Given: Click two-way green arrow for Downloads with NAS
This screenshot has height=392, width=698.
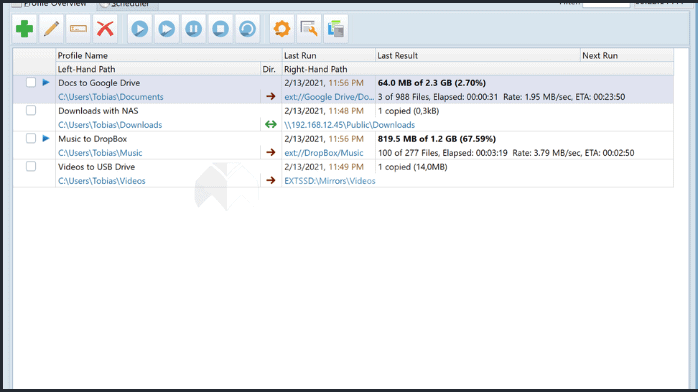Looking at the screenshot, I should pos(271,125).
